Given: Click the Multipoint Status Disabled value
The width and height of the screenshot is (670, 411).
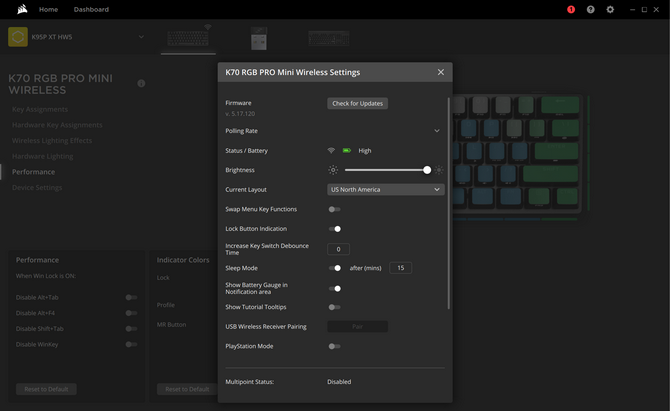Looking at the screenshot, I should point(339,382).
